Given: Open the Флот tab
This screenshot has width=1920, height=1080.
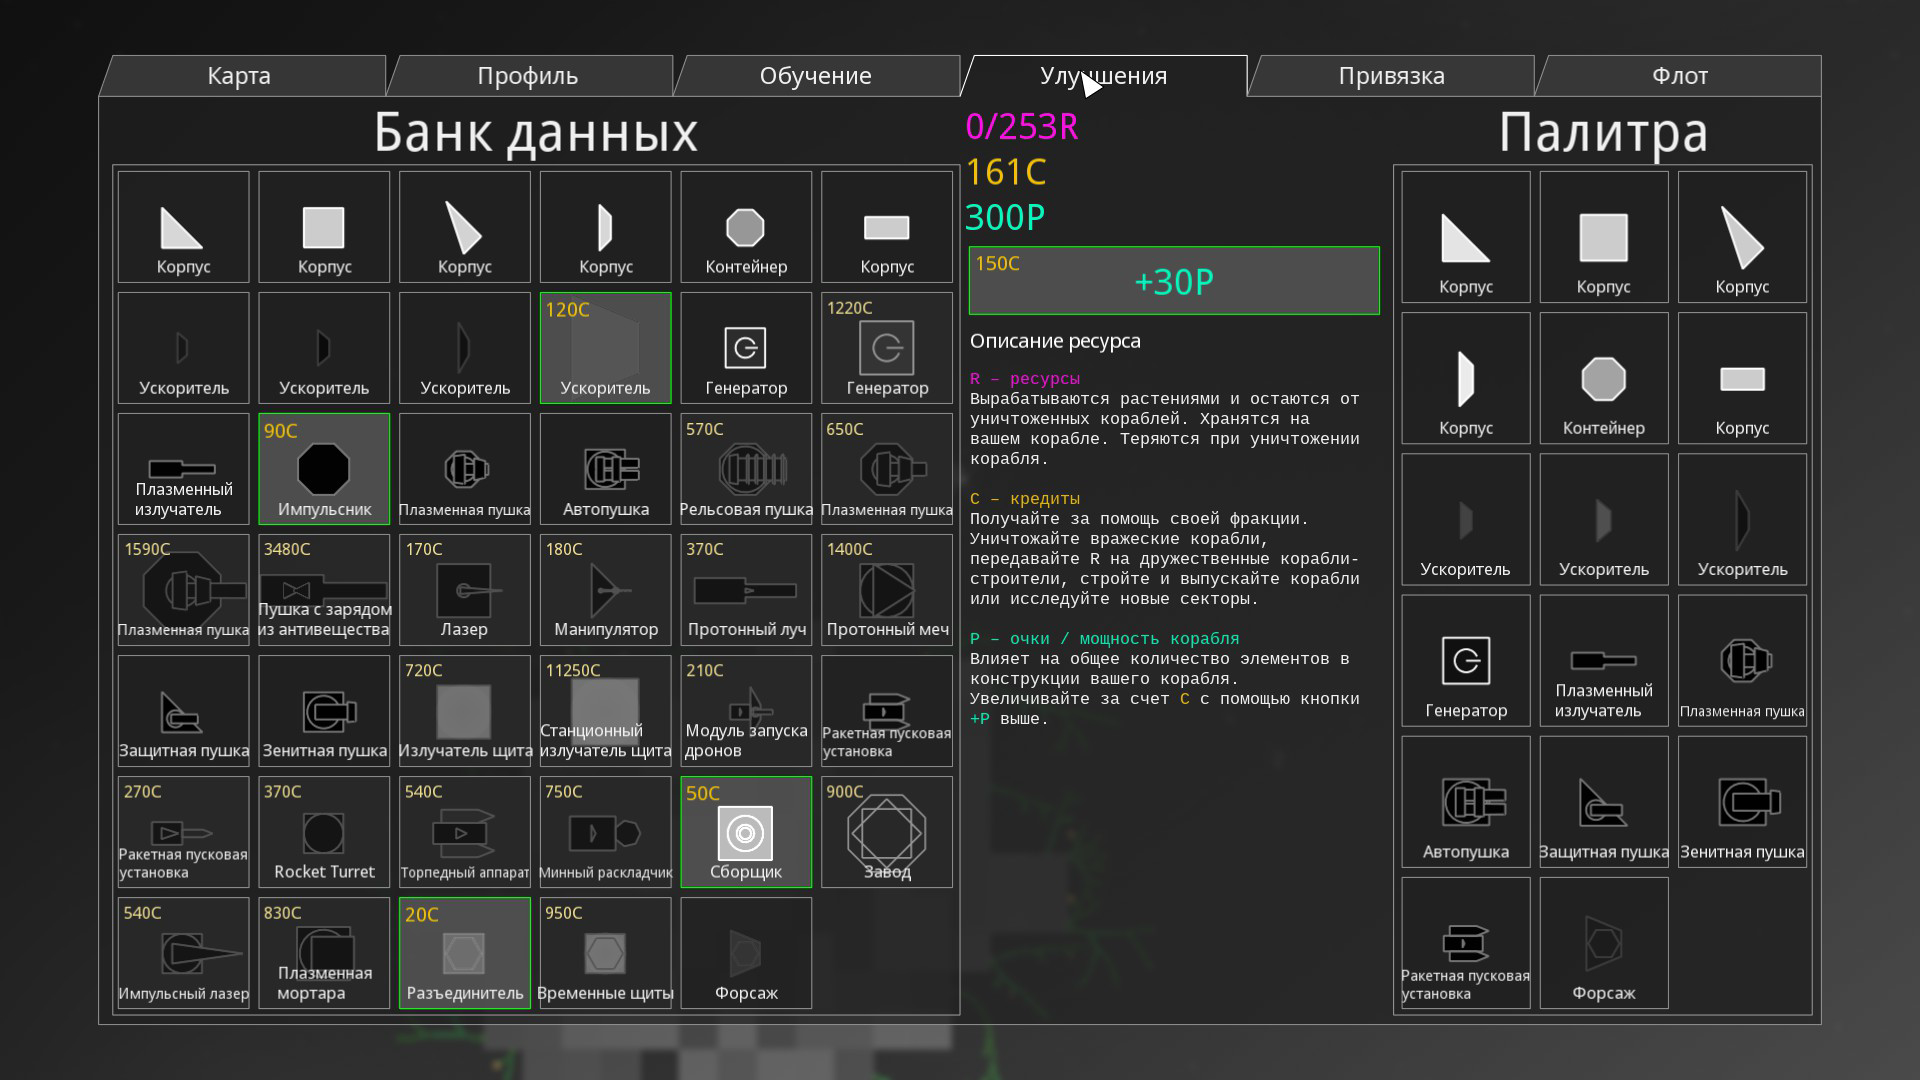Looking at the screenshot, I should pyautogui.click(x=1679, y=76).
